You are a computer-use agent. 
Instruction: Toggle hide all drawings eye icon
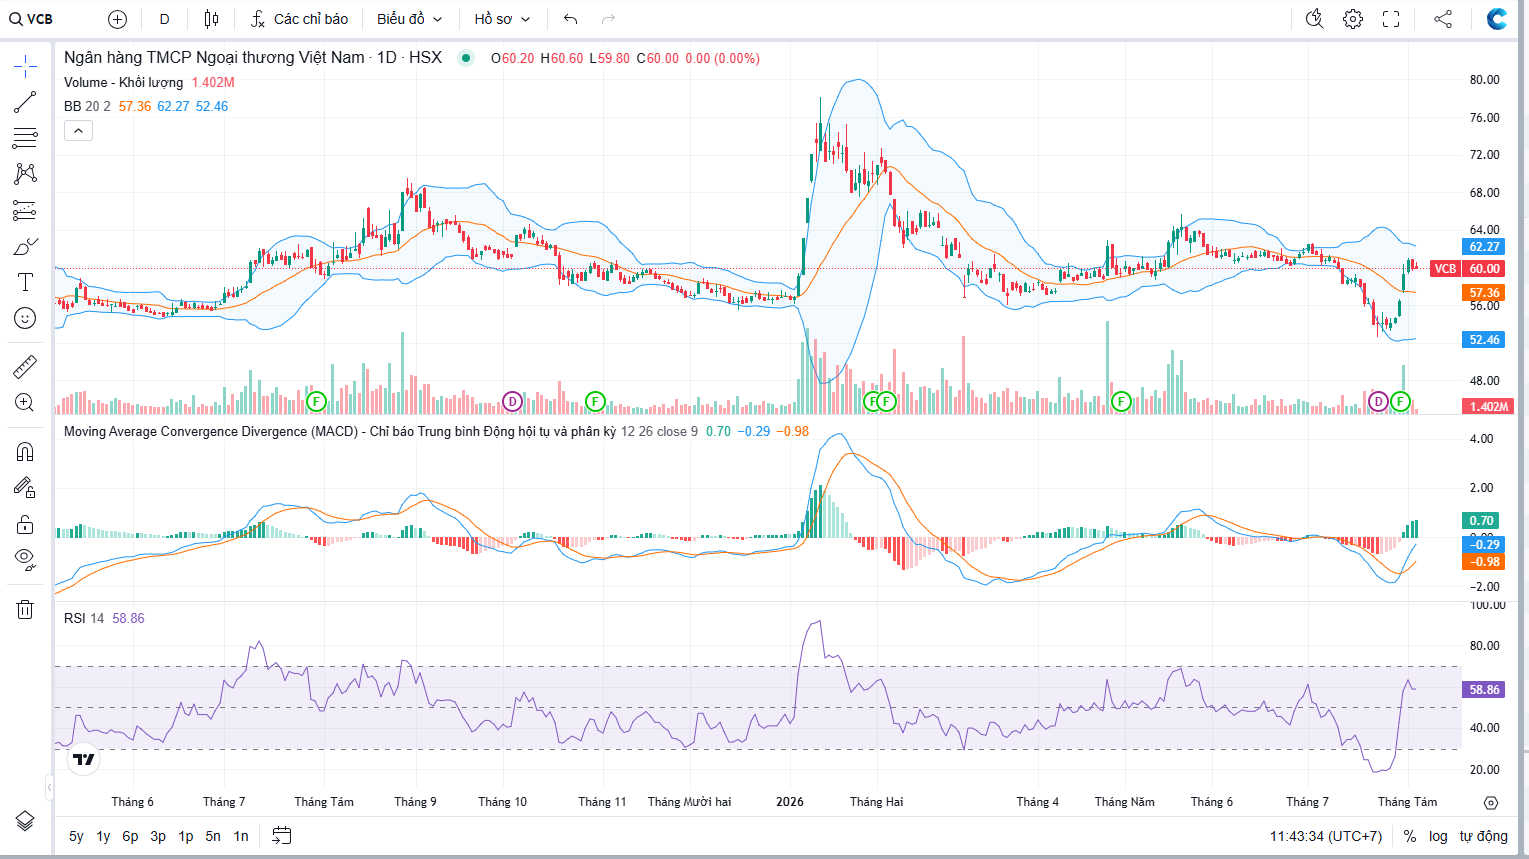(x=25, y=559)
